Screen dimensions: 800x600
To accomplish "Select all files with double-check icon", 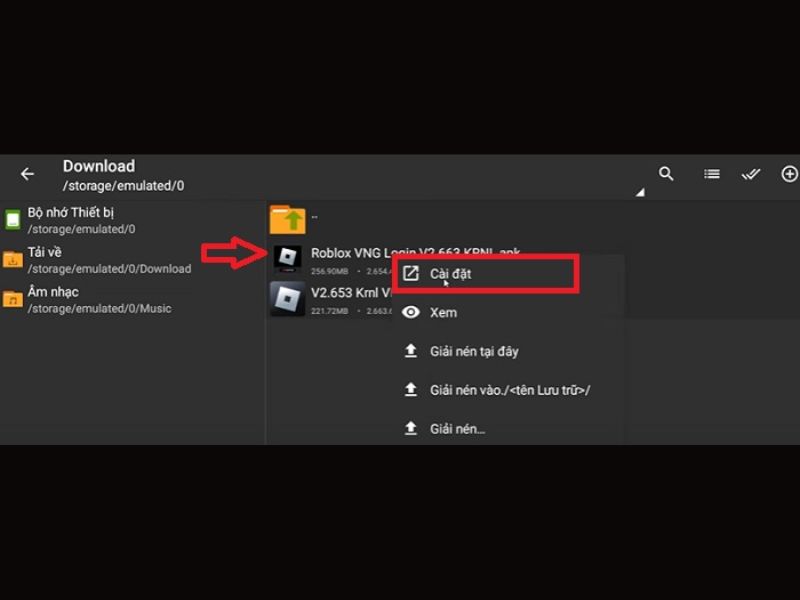I will pos(751,174).
